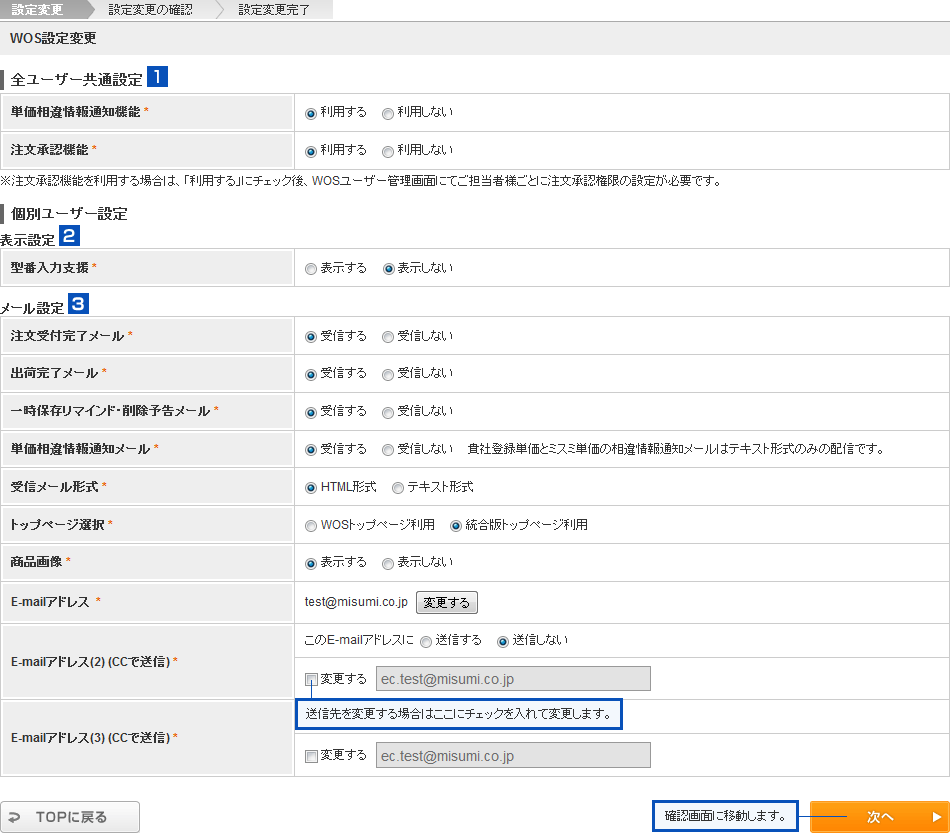Select WOSトップページ利用 option
The image size is (950, 840).
[311, 526]
